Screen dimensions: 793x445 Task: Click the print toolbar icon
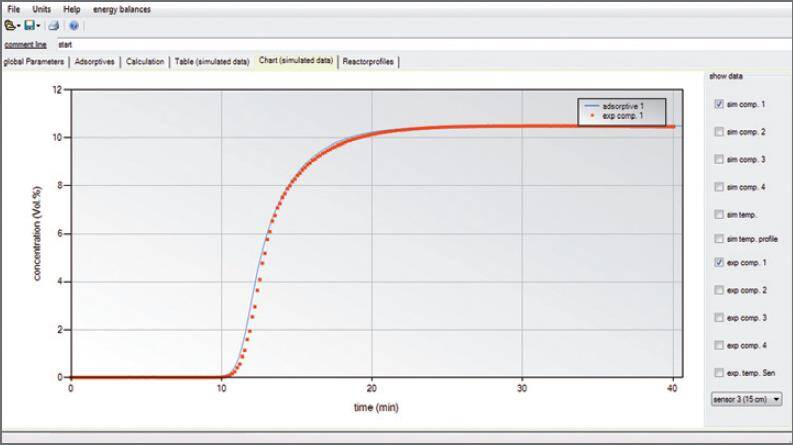(x=55, y=25)
